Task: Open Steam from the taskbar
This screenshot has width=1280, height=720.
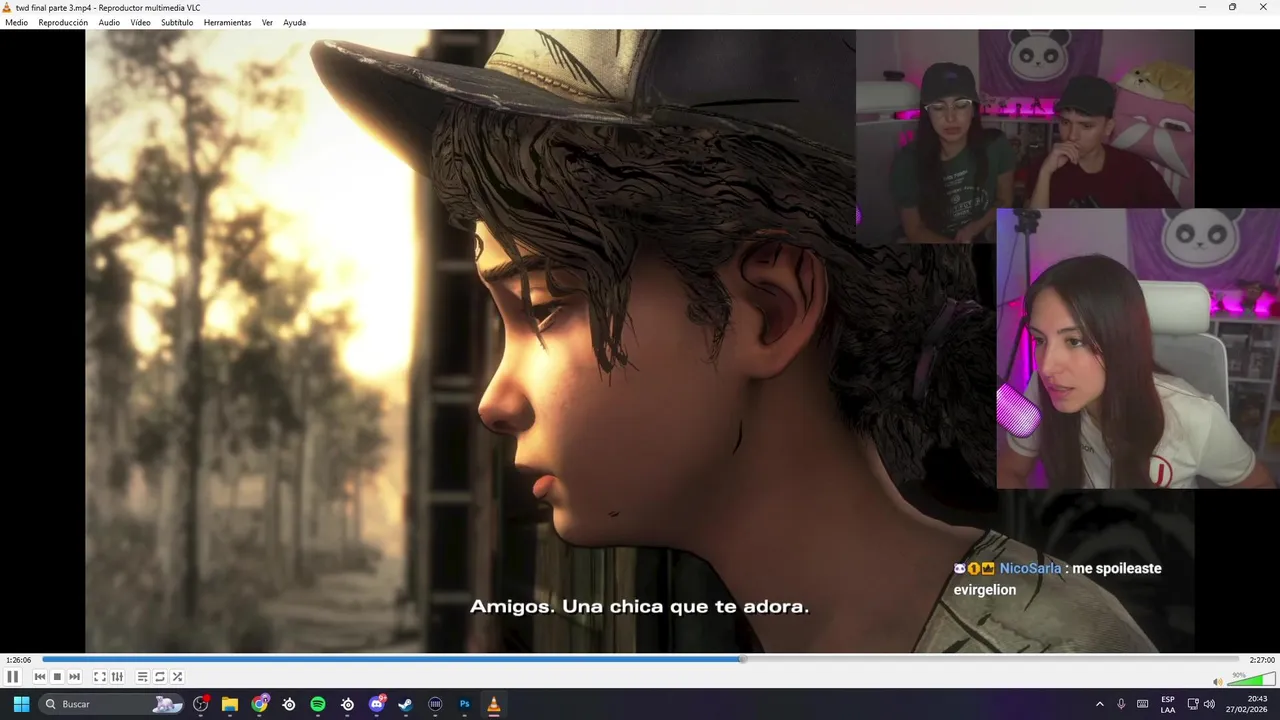Action: pos(405,704)
